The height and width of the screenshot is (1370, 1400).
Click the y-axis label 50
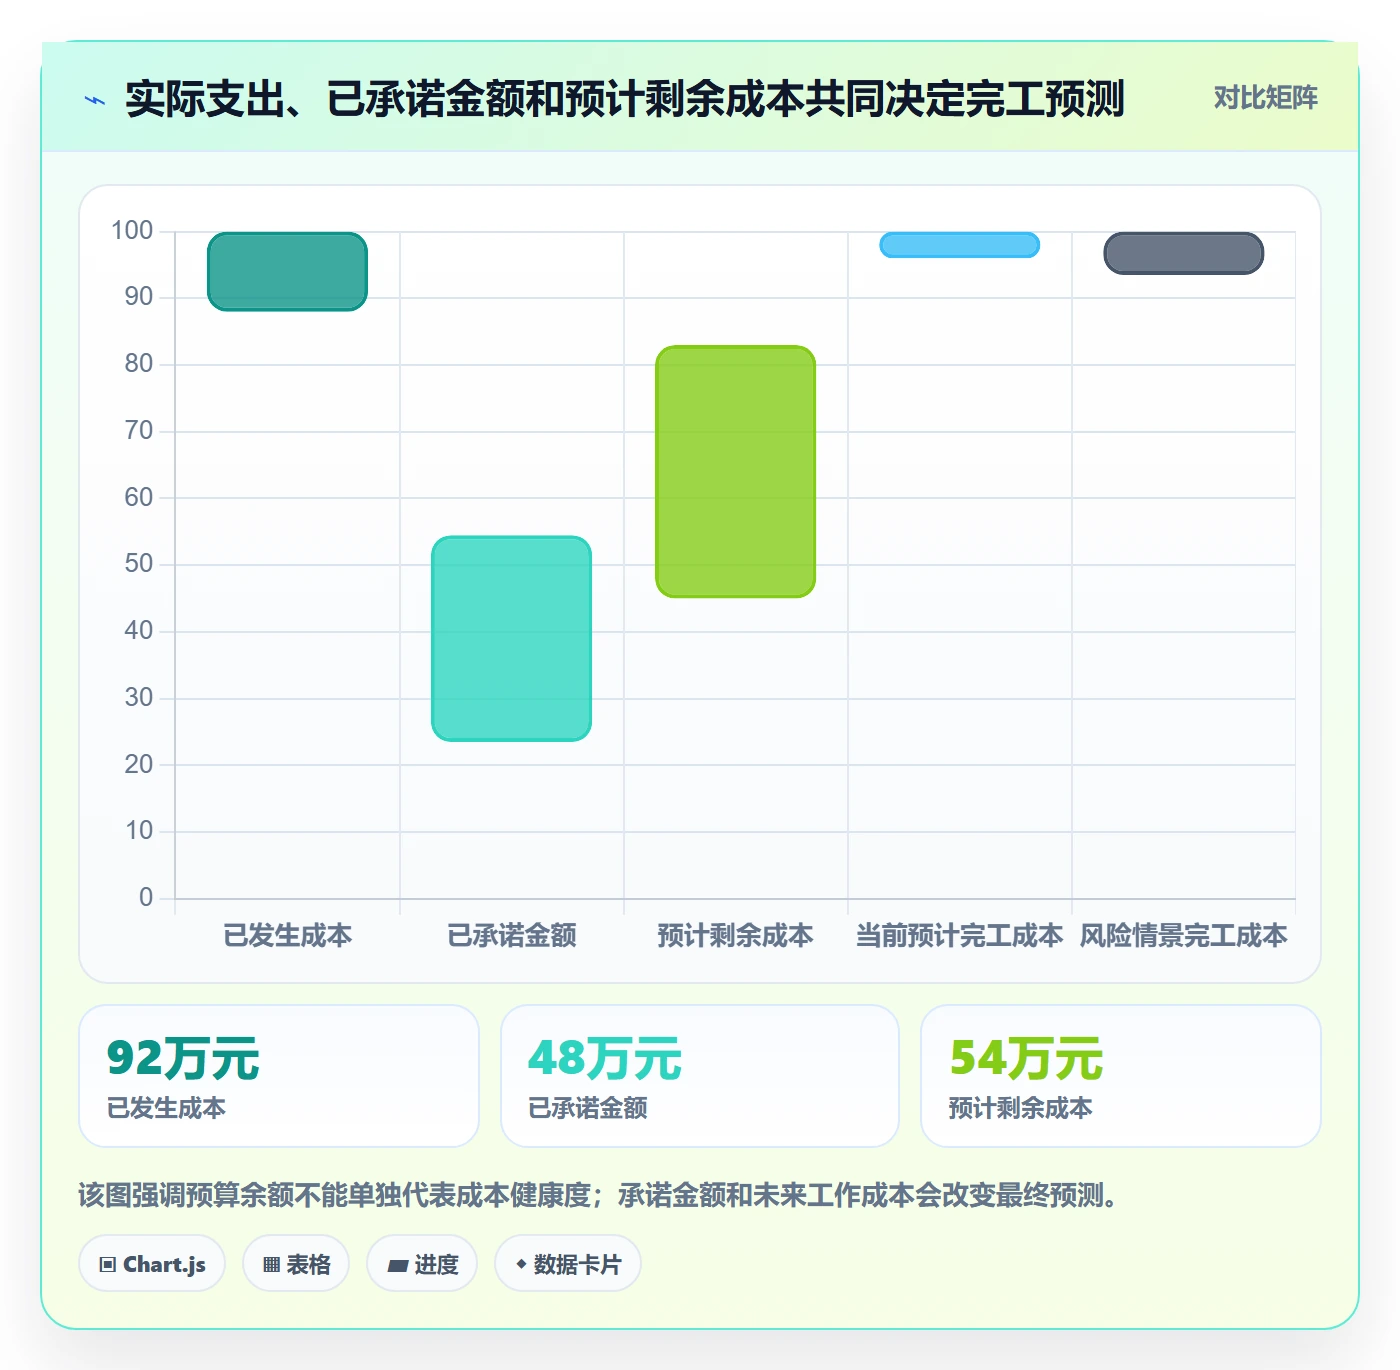tap(139, 564)
